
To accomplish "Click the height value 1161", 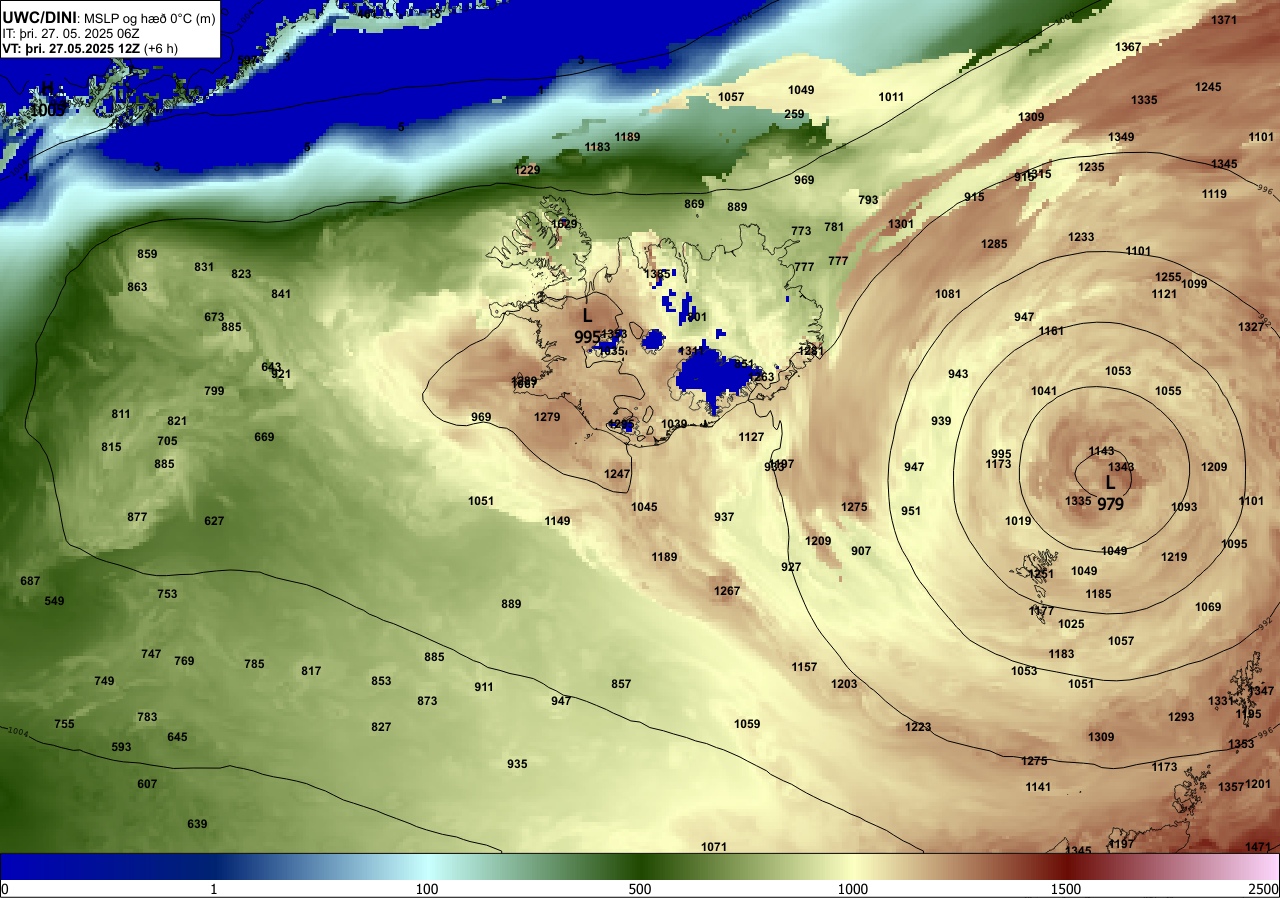I will [1051, 331].
